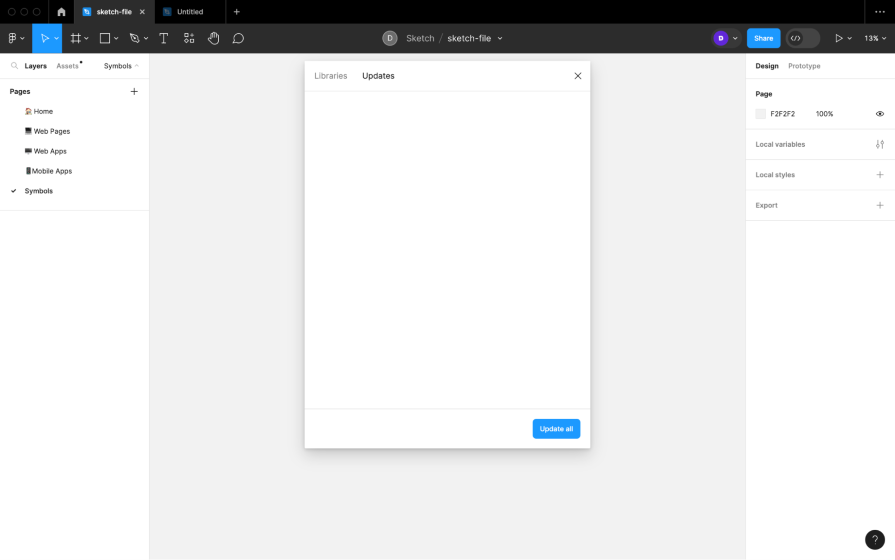Click the Update all button

coord(556,429)
